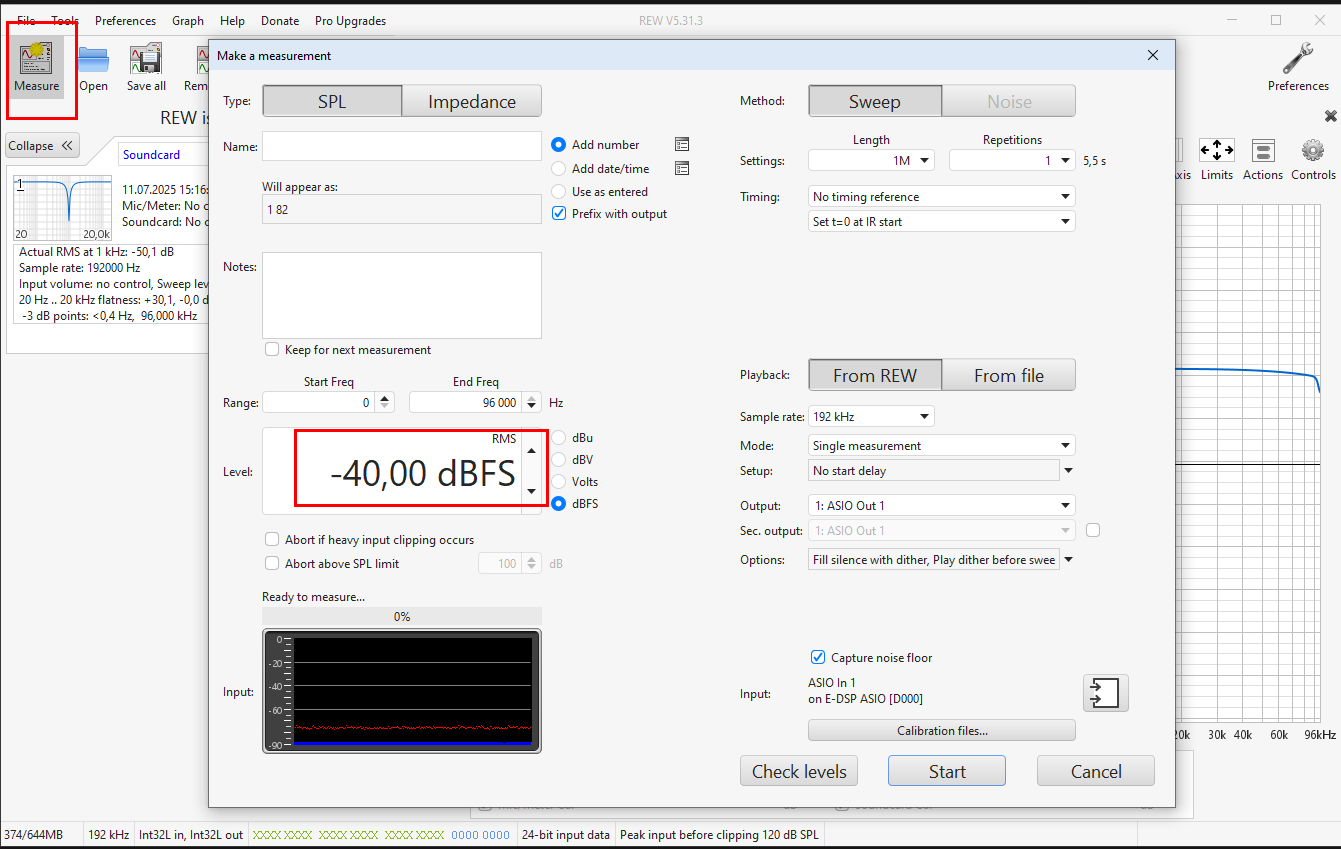This screenshot has height=849, width=1341.
Task: Select Add number radio button
Action: coord(559,145)
